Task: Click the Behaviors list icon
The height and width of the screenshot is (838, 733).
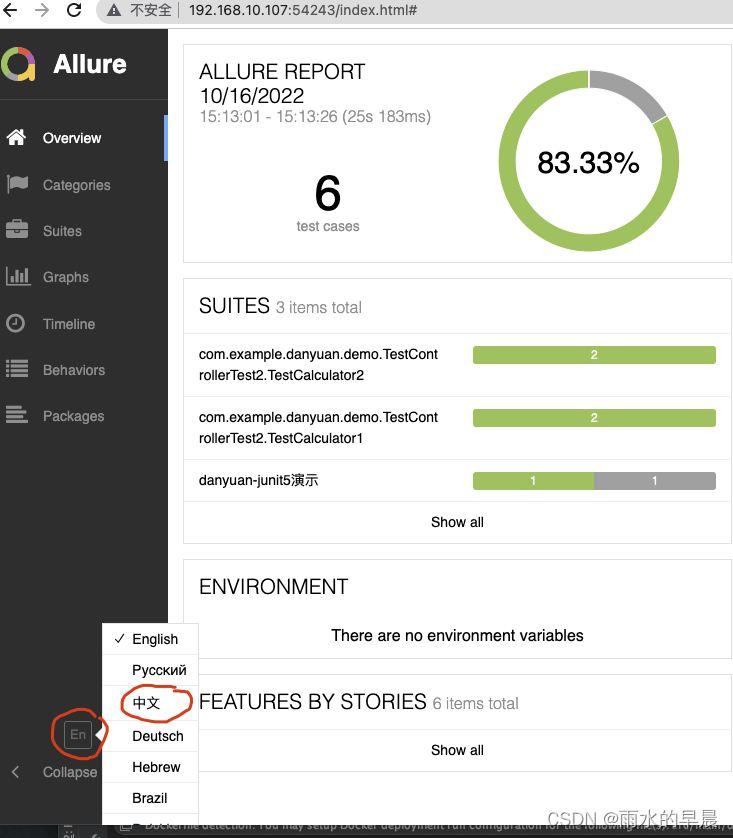Action: pos(17,369)
